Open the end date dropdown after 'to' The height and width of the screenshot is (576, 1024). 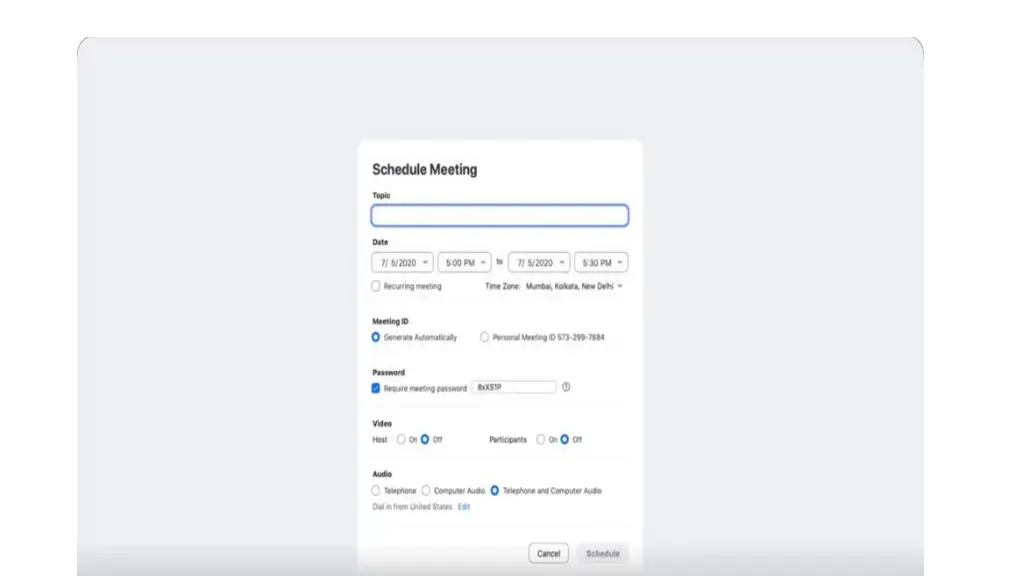click(539, 262)
